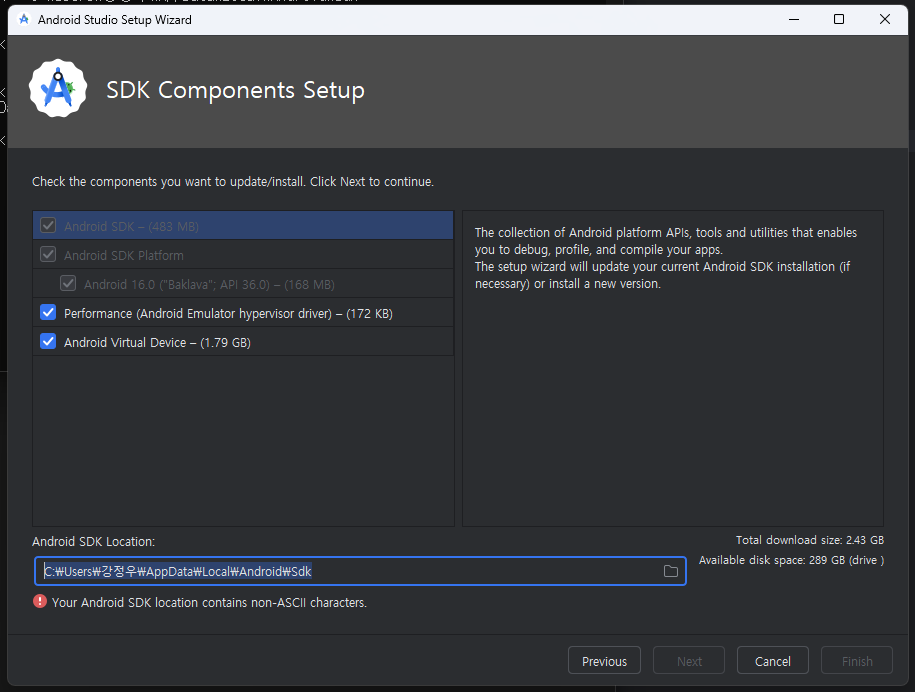This screenshot has height=692, width=915.
Task: Click 'Check the components you want' instruction text
Action: (x=233, y=181)
